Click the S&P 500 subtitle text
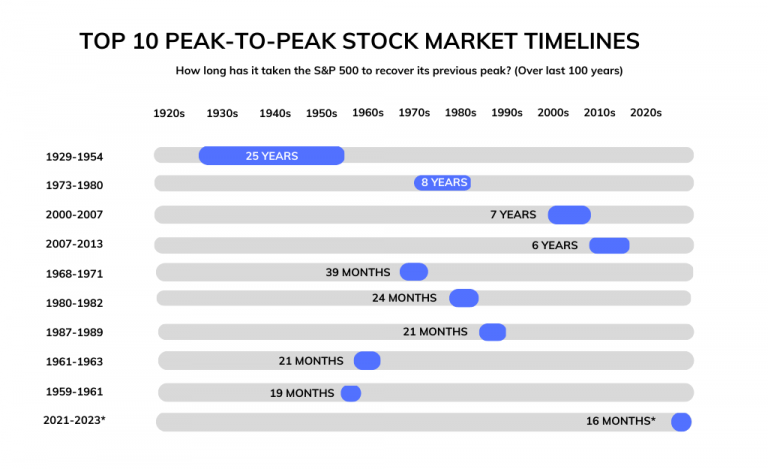 click(x=399, y=71)
